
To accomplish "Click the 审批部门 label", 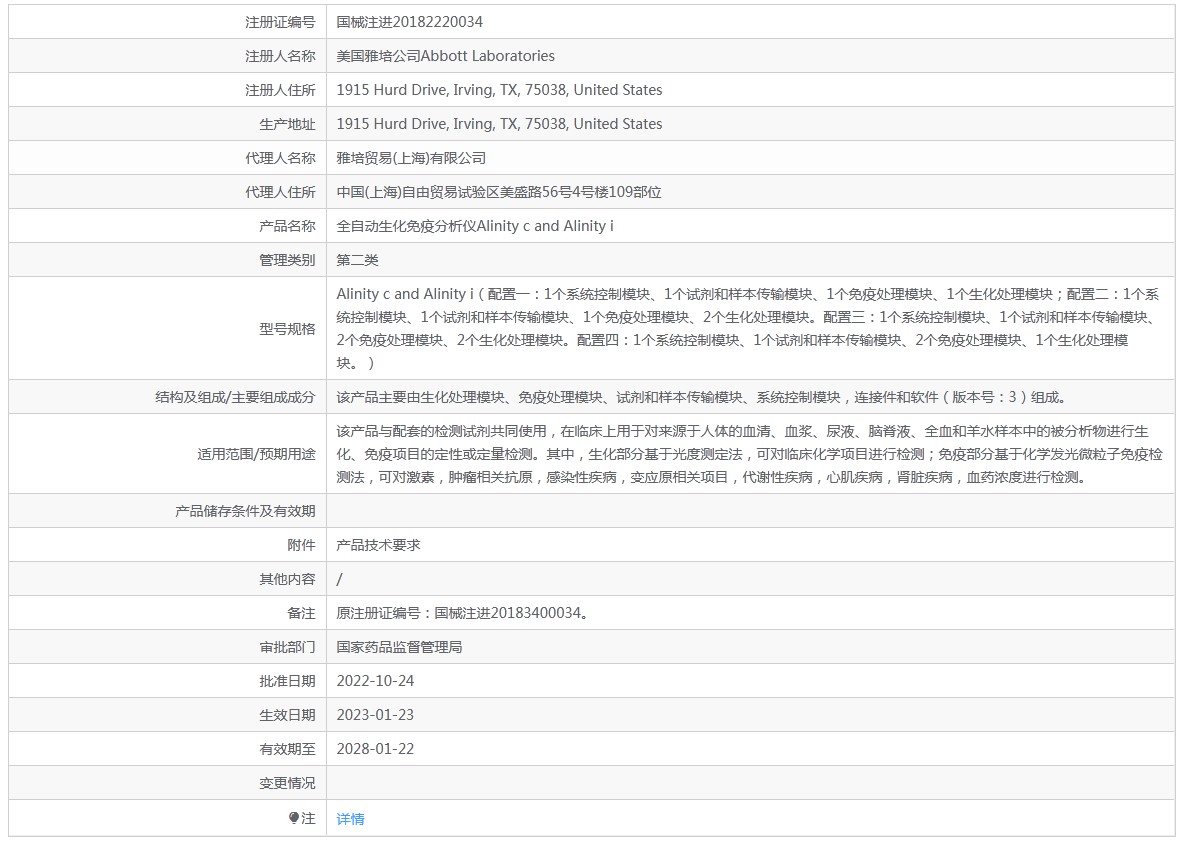I will point(287,647).
